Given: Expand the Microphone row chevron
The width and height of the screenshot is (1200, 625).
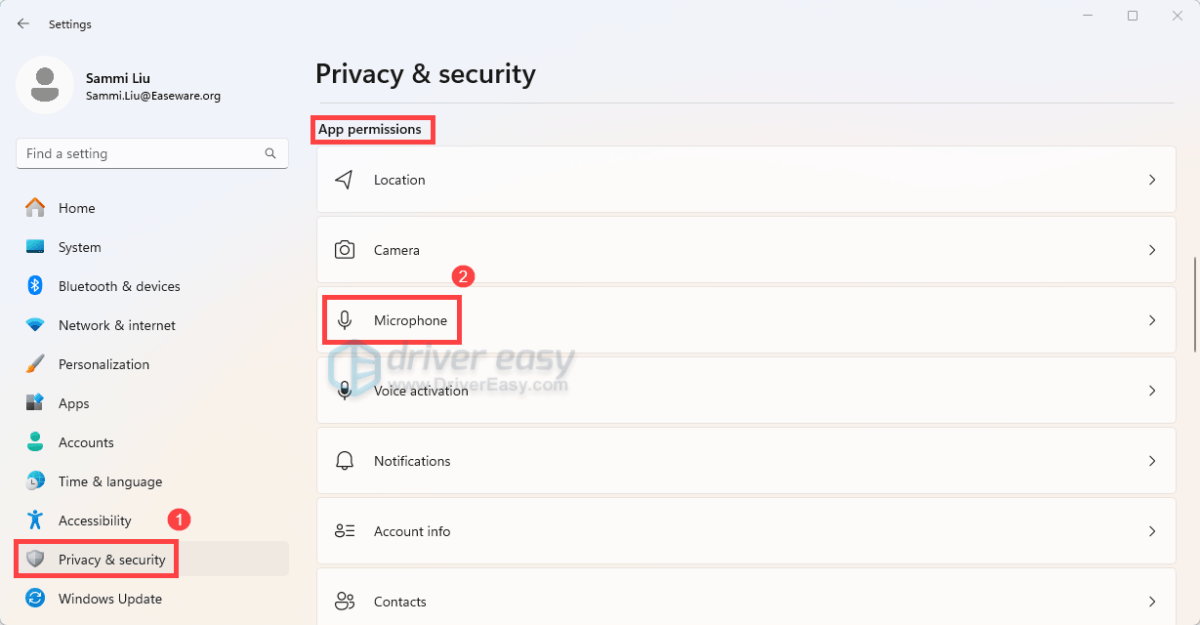Looking at the screenshot, I should (1152, 320).
